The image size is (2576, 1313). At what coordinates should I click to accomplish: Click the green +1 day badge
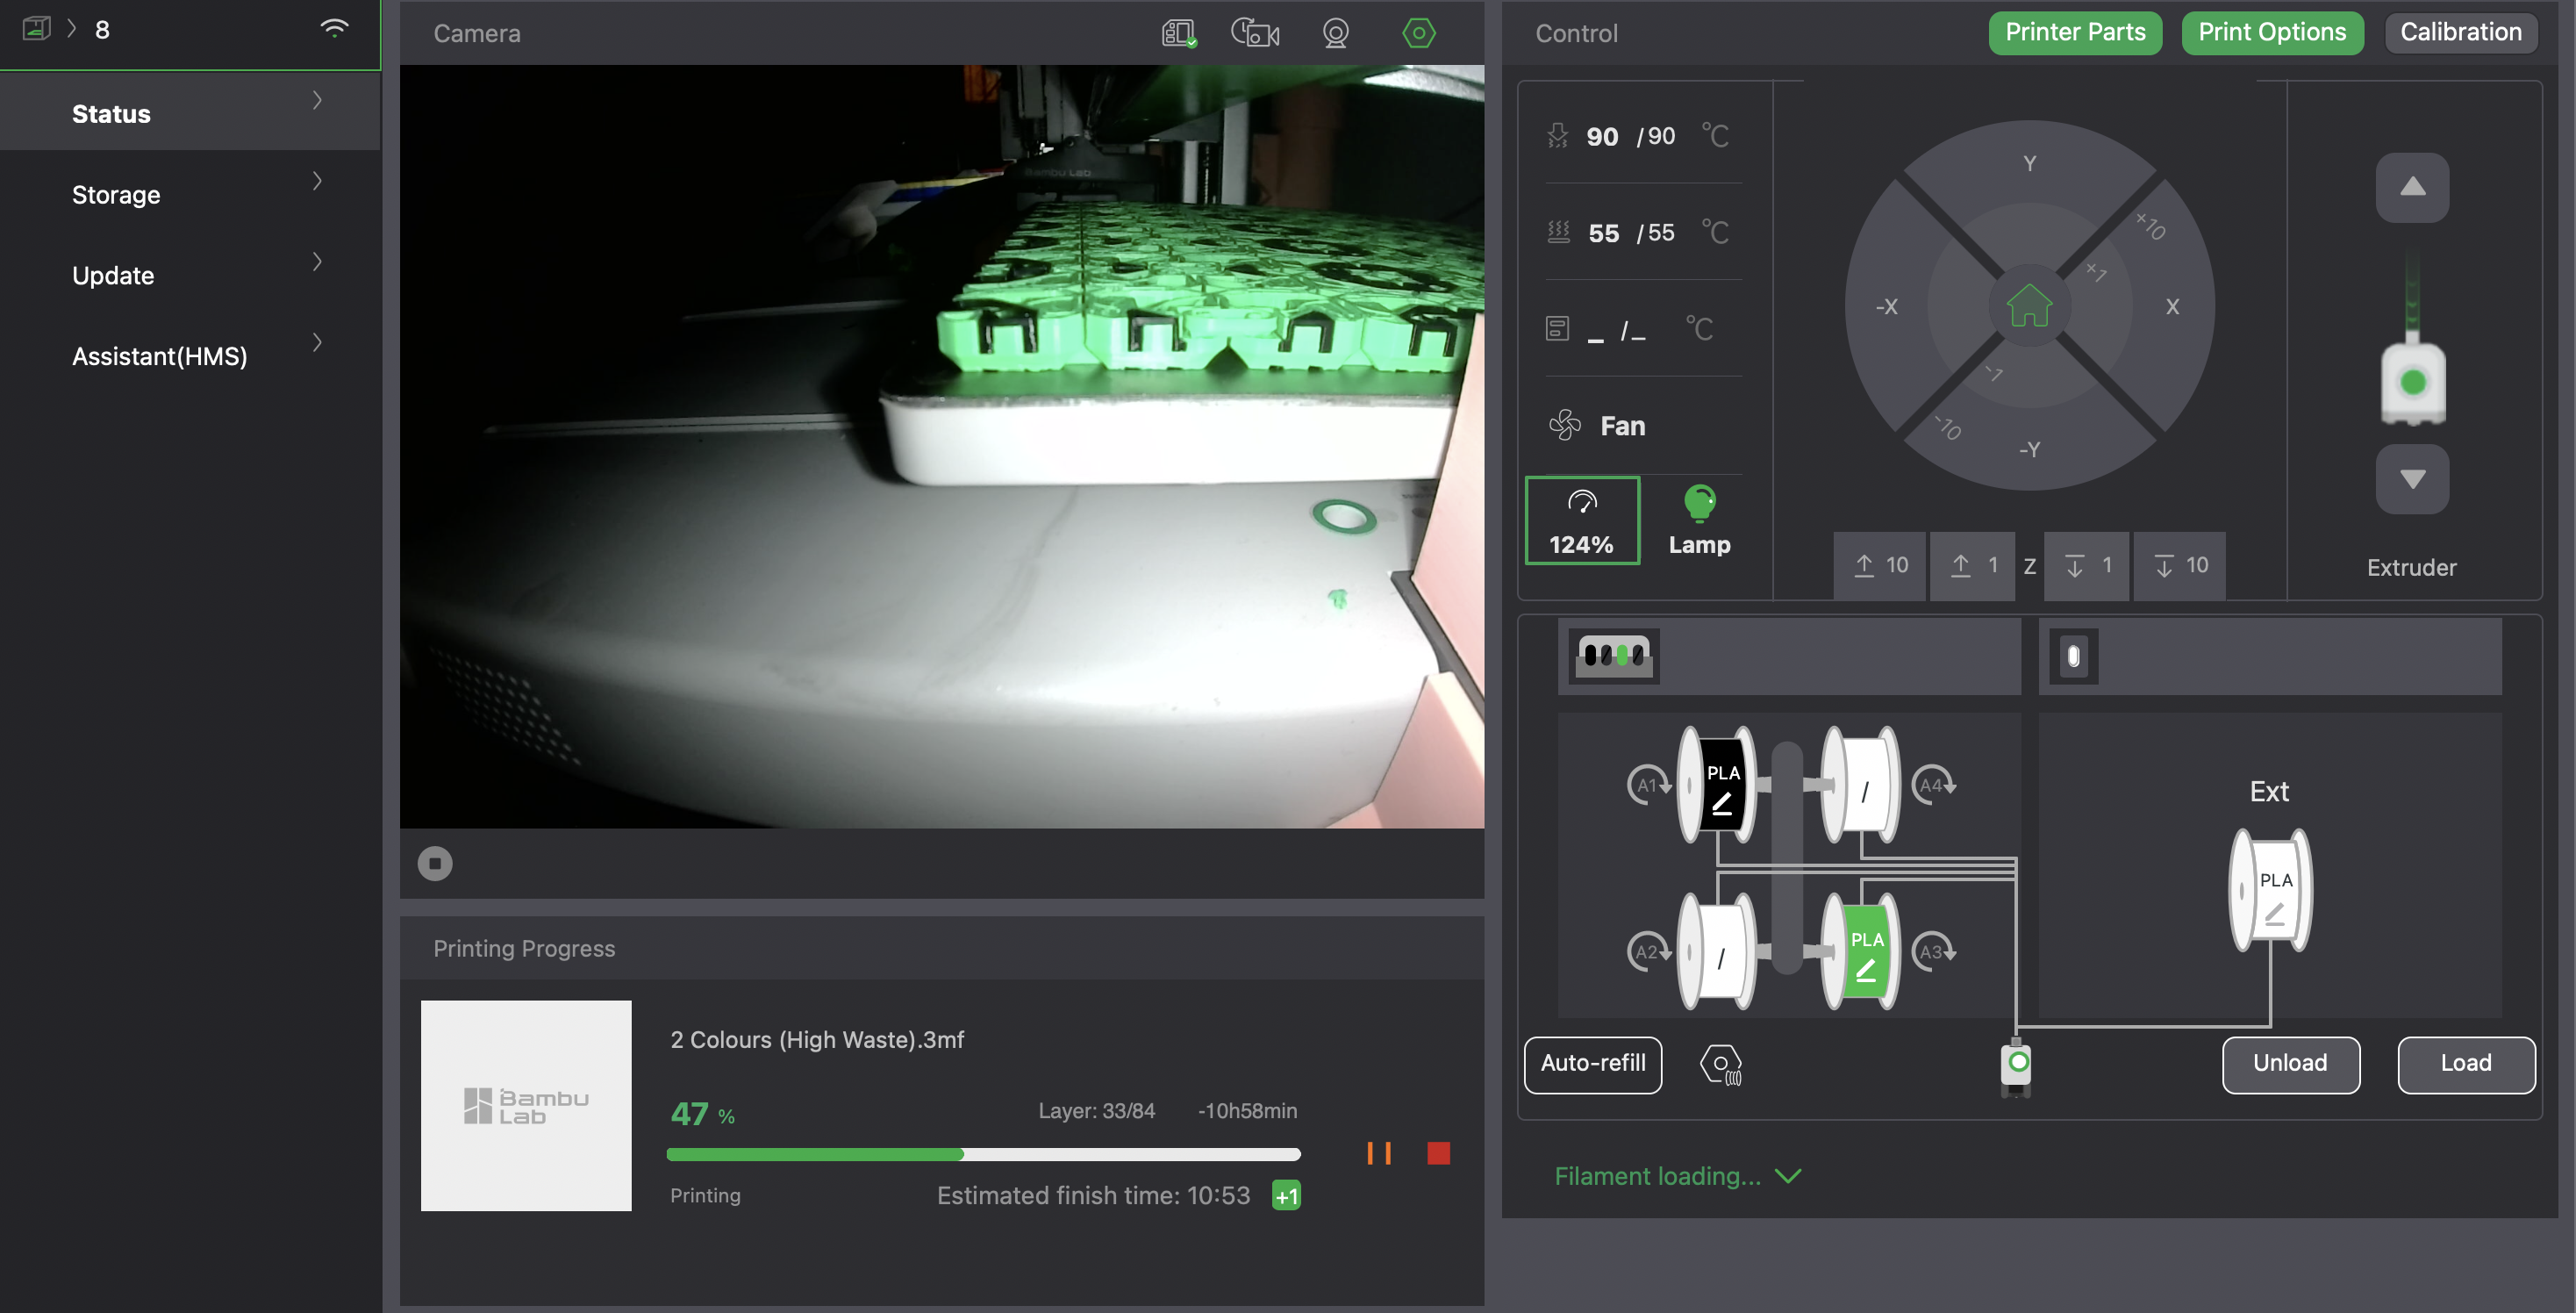(1286, 1196)
